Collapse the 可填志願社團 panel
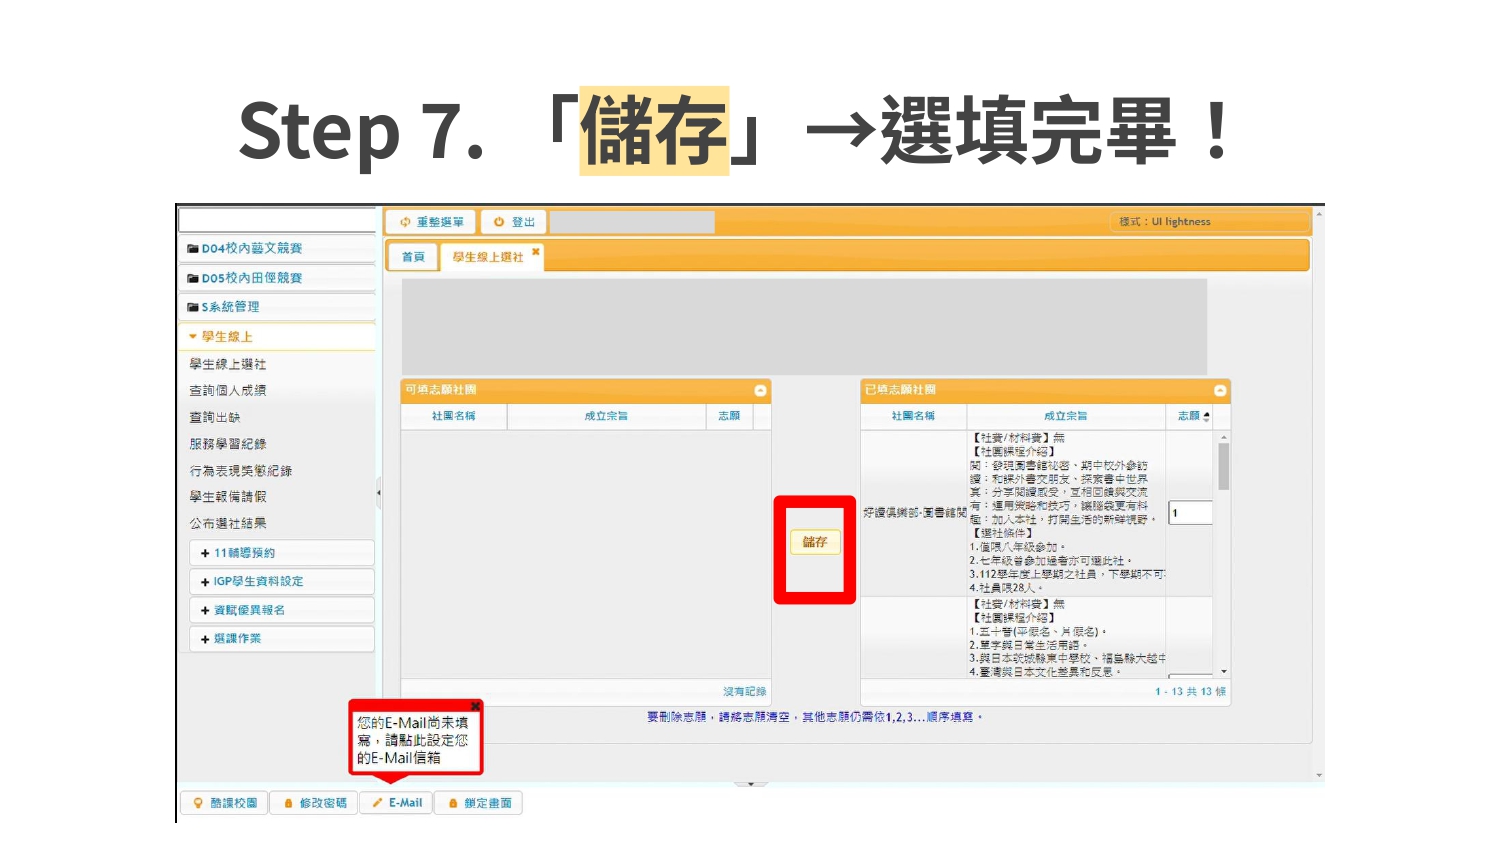Screen dimensions: 1500x844 click(x=760, y=390)
